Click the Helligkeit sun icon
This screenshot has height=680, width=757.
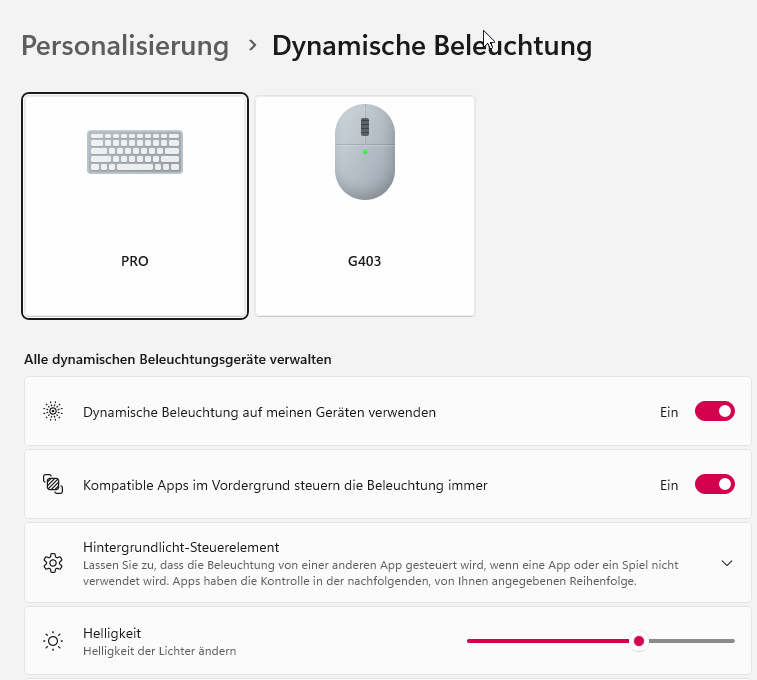[x=53, y=641]
